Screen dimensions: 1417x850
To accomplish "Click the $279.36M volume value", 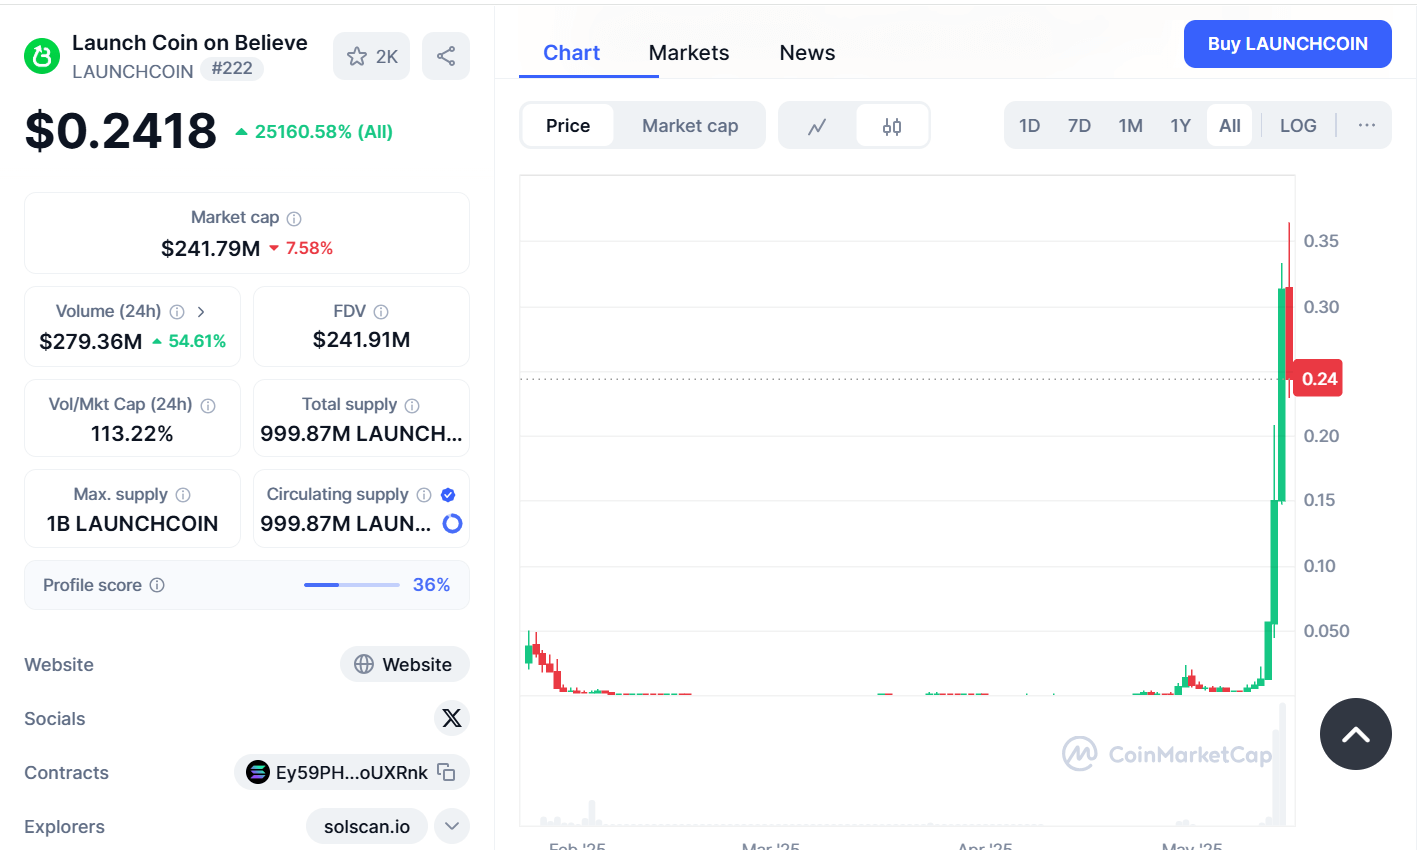I will click(x=91, y=341).
